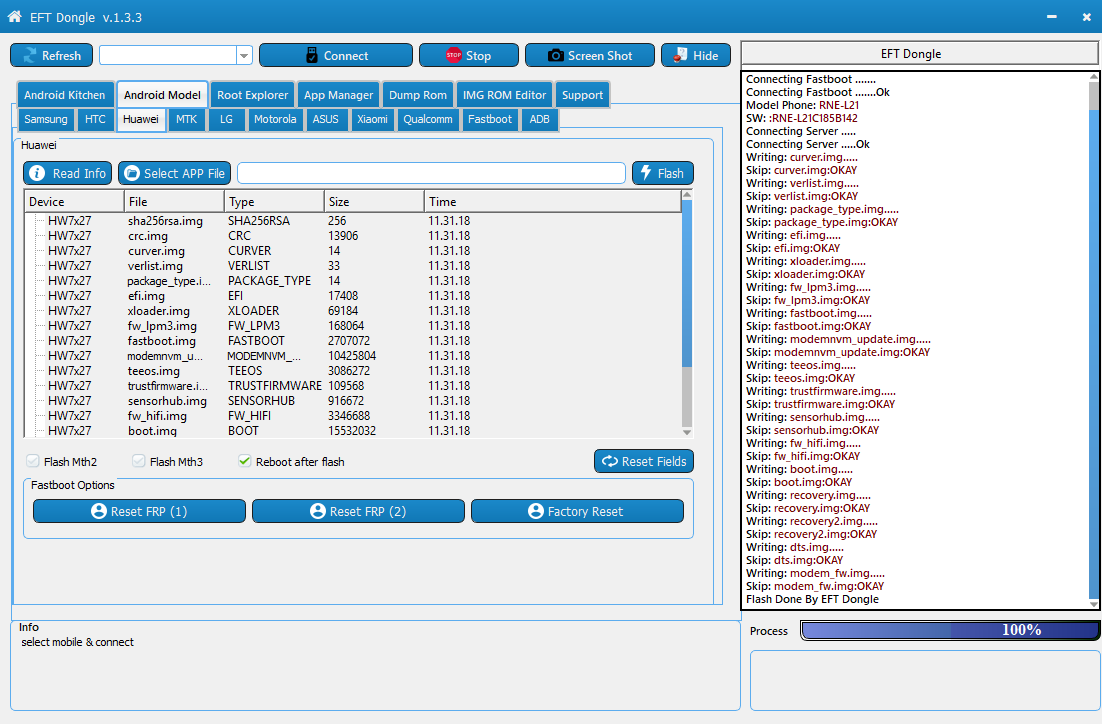Open the Support tab

pyautogui.click(x=582, y=95)
